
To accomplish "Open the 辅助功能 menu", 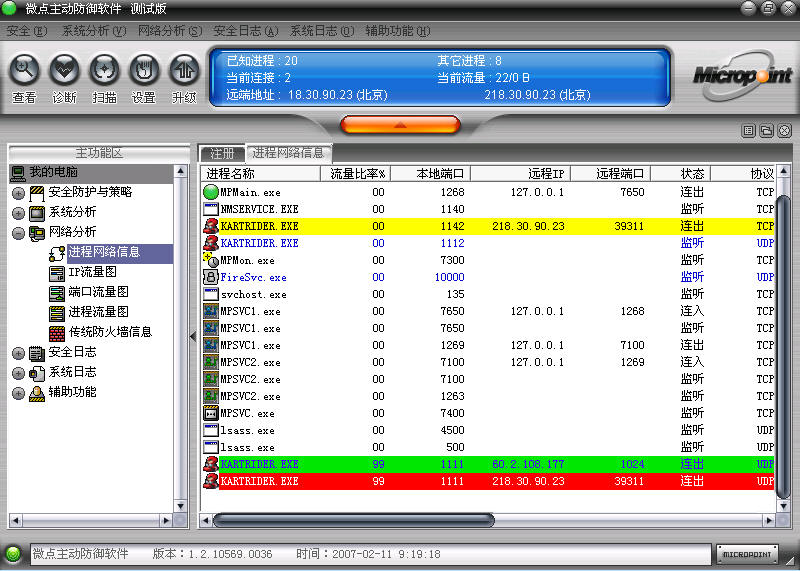I will (398, 31).
